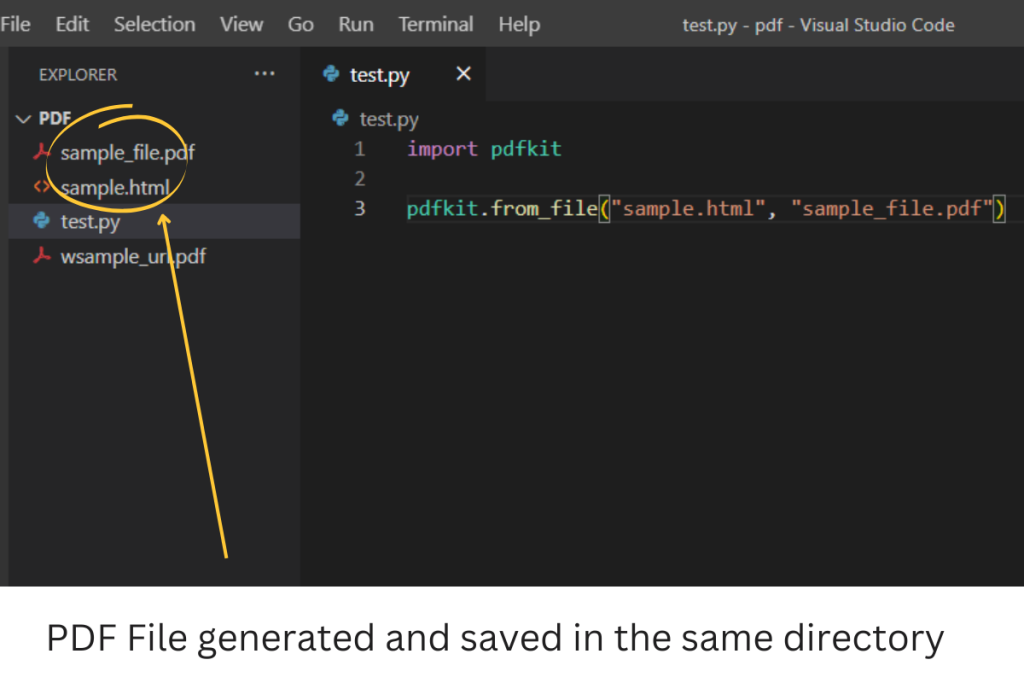Image resolution: width=1024 pixels, height=683 pixels.
Task: Collapse the PDF folder in Explorer
Action: [x=22, y=119]
